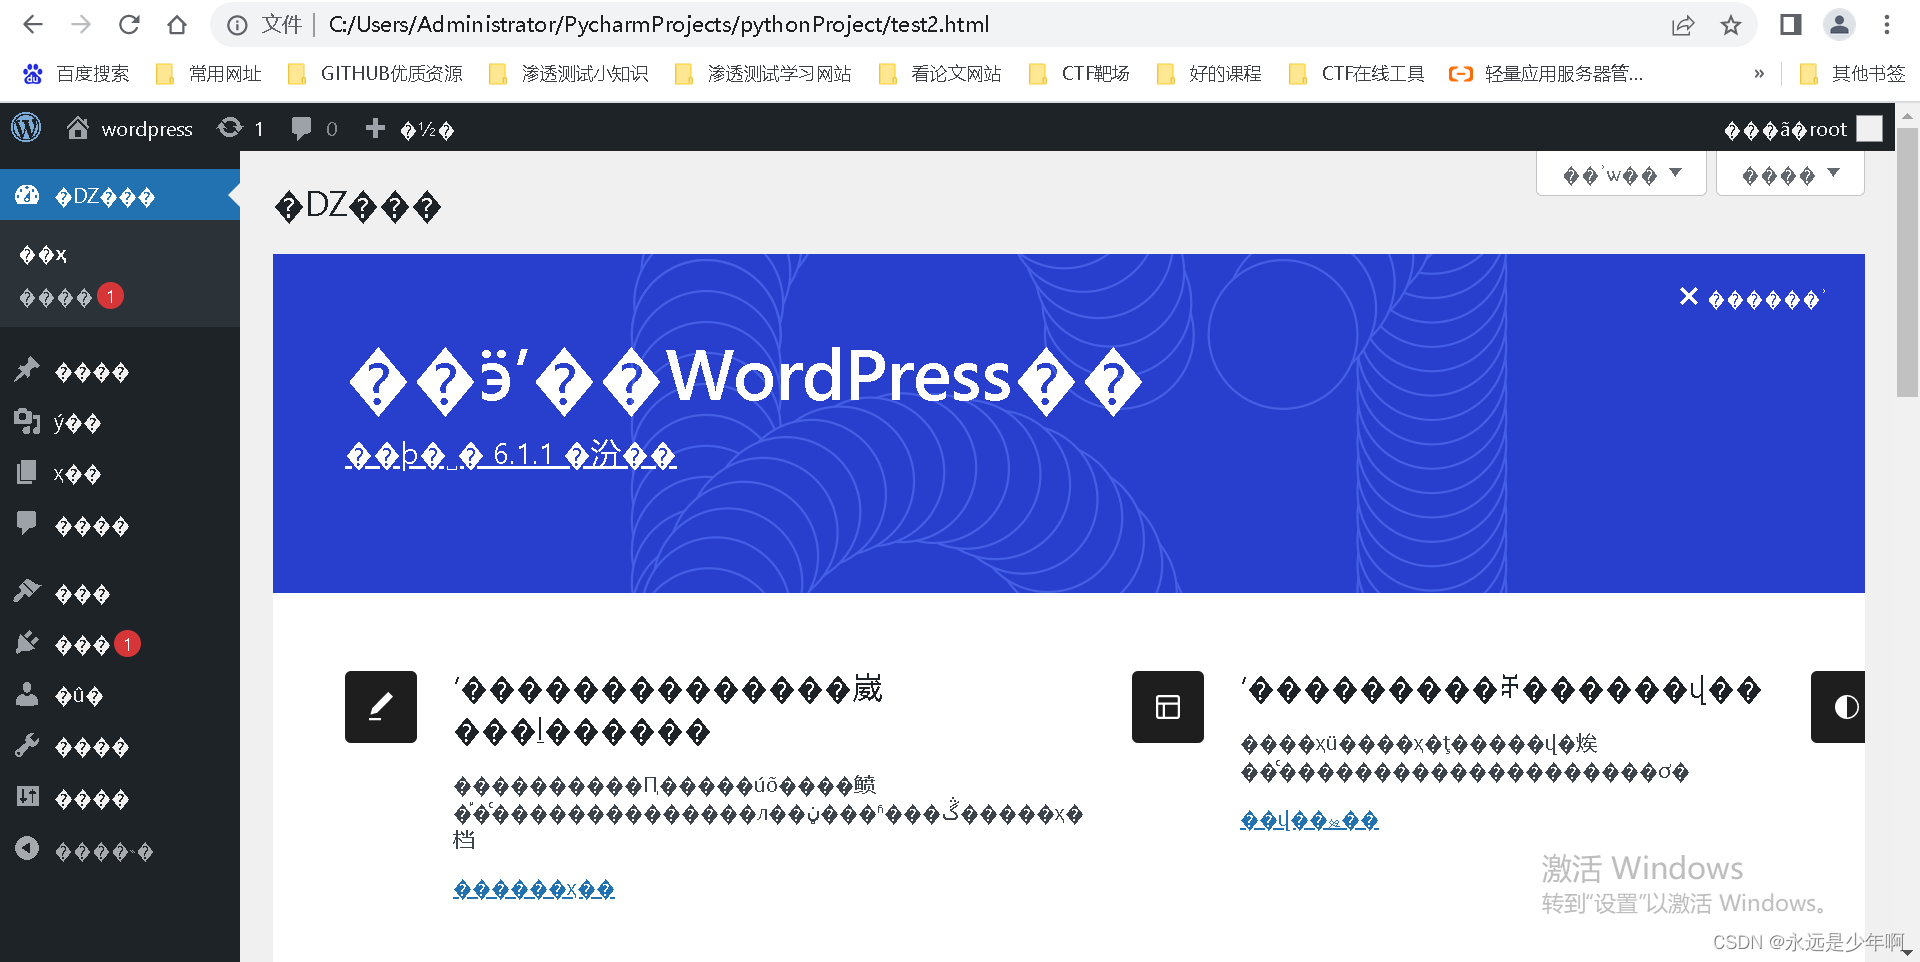
Task: Open Plugins menu with plug icon
Action: [120, 645]
